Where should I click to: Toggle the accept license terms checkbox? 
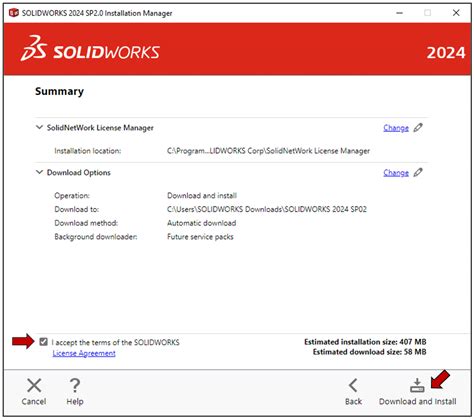point(43,342)
